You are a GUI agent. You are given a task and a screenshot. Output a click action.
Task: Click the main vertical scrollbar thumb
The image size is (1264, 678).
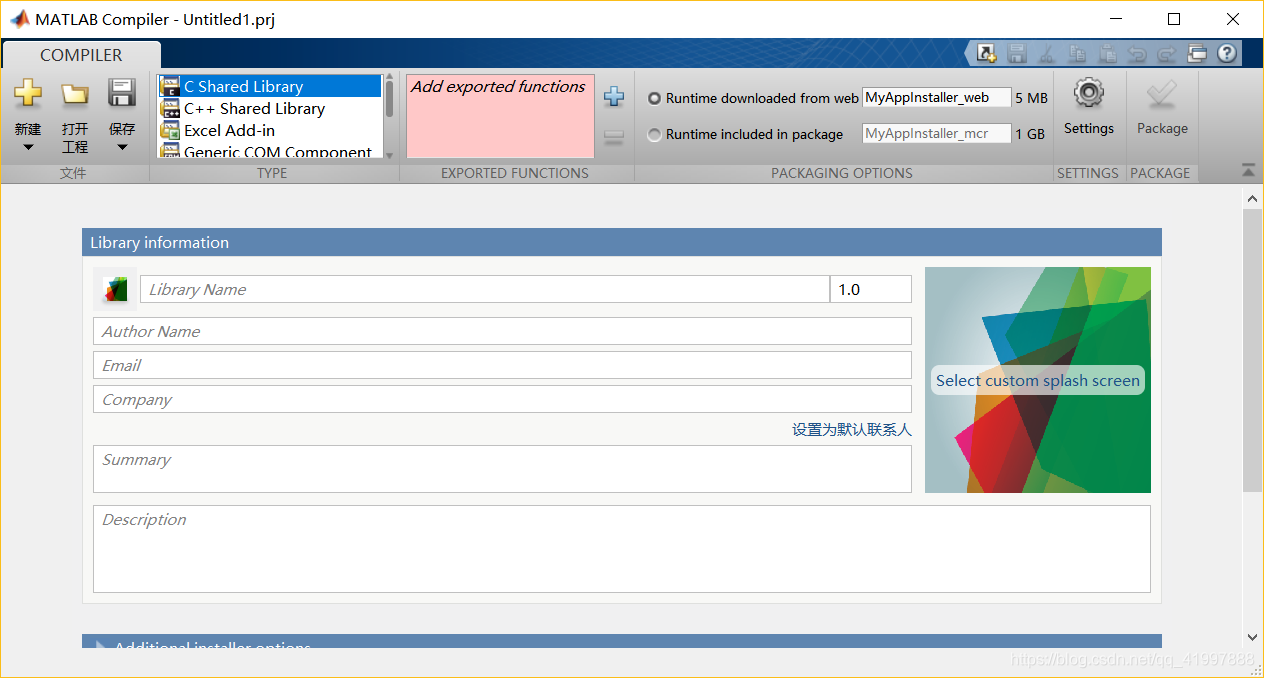pos(1253,350)
